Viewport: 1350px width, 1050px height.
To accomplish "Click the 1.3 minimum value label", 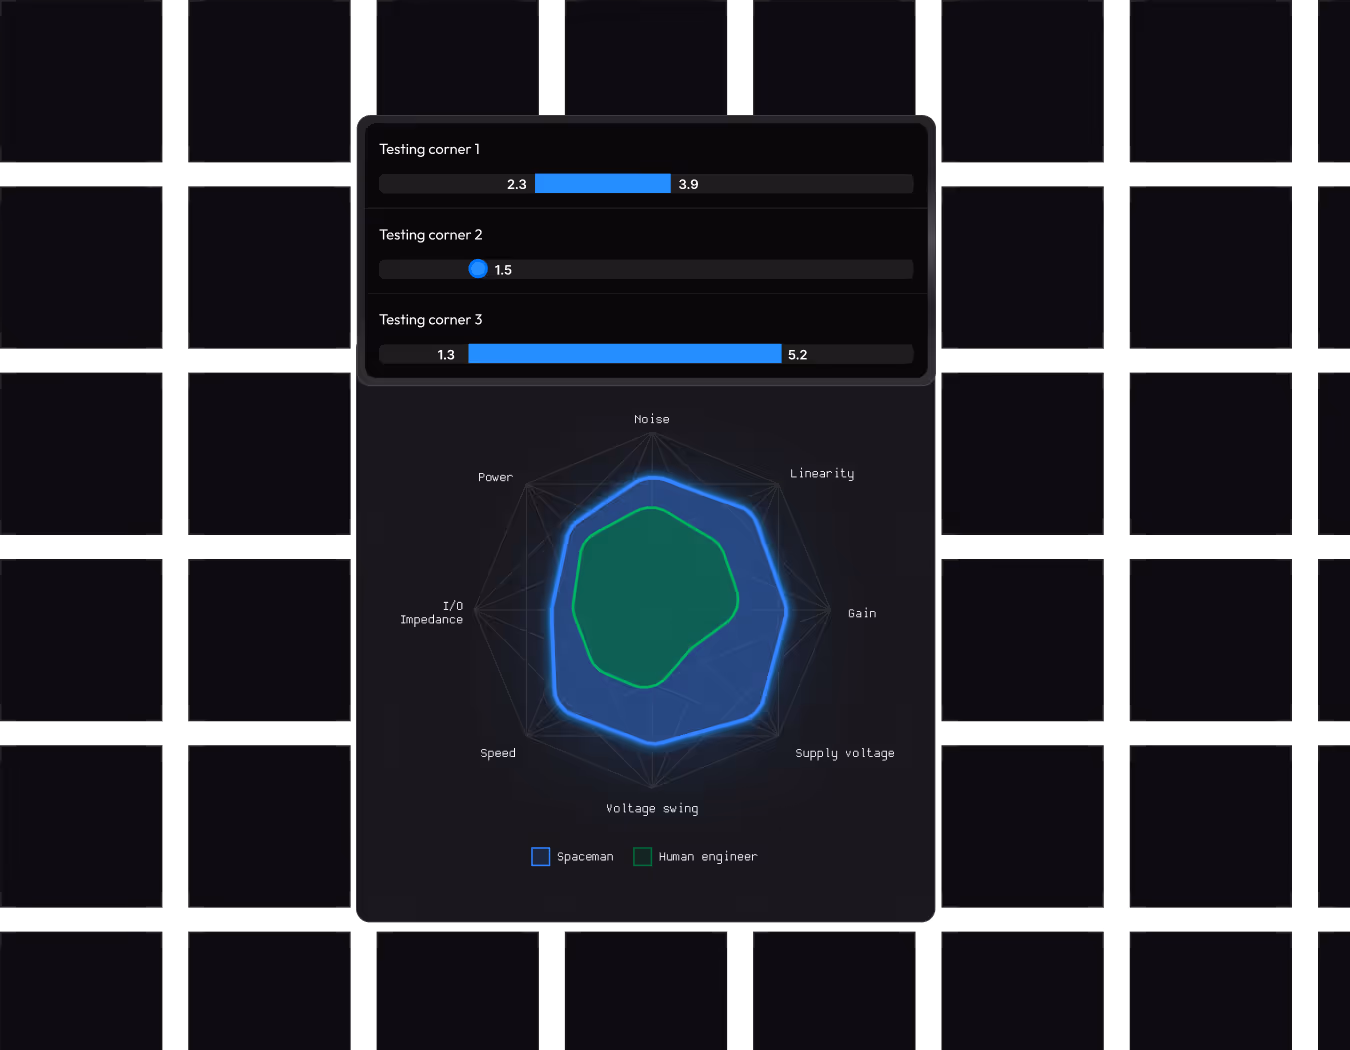I will 446,355.
